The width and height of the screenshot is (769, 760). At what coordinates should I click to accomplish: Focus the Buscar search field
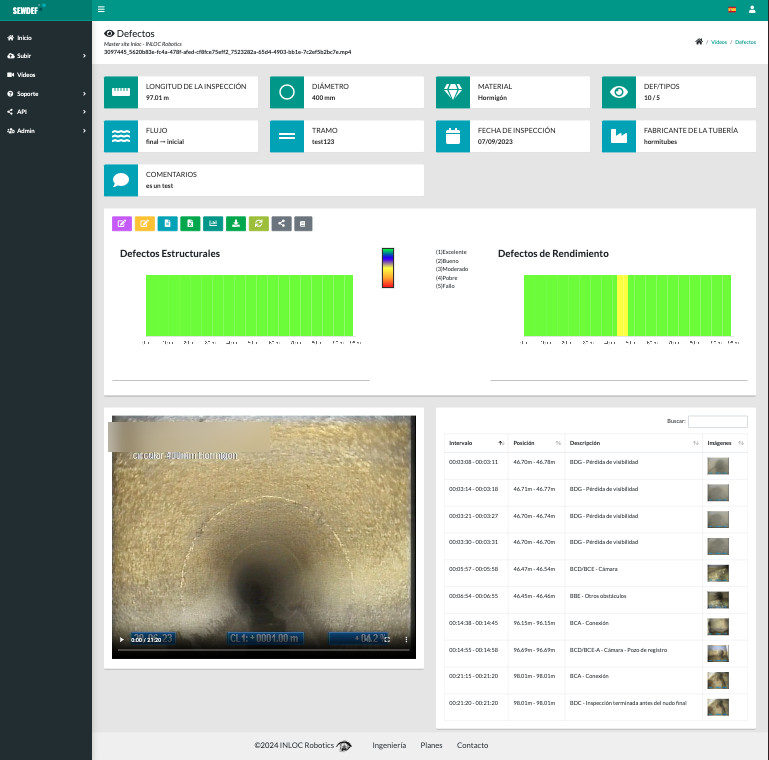point(718,421)
